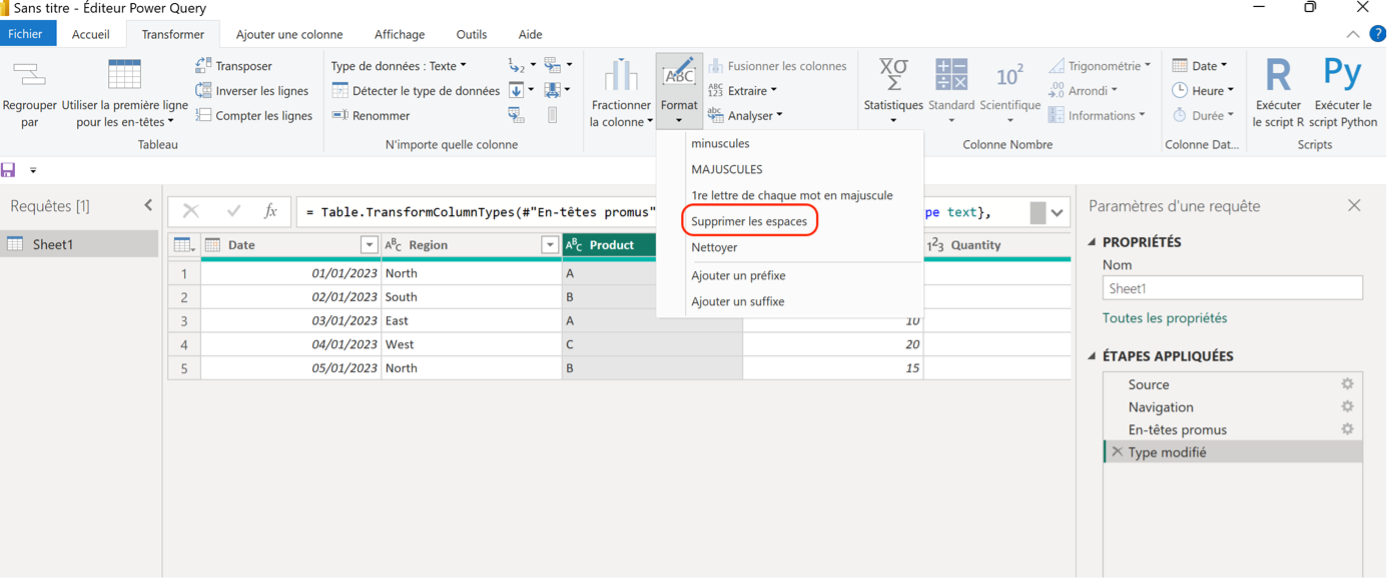1390x580 pixels.
Task: Open the Type de données : Texte dropdown
Action: [399, 66]
